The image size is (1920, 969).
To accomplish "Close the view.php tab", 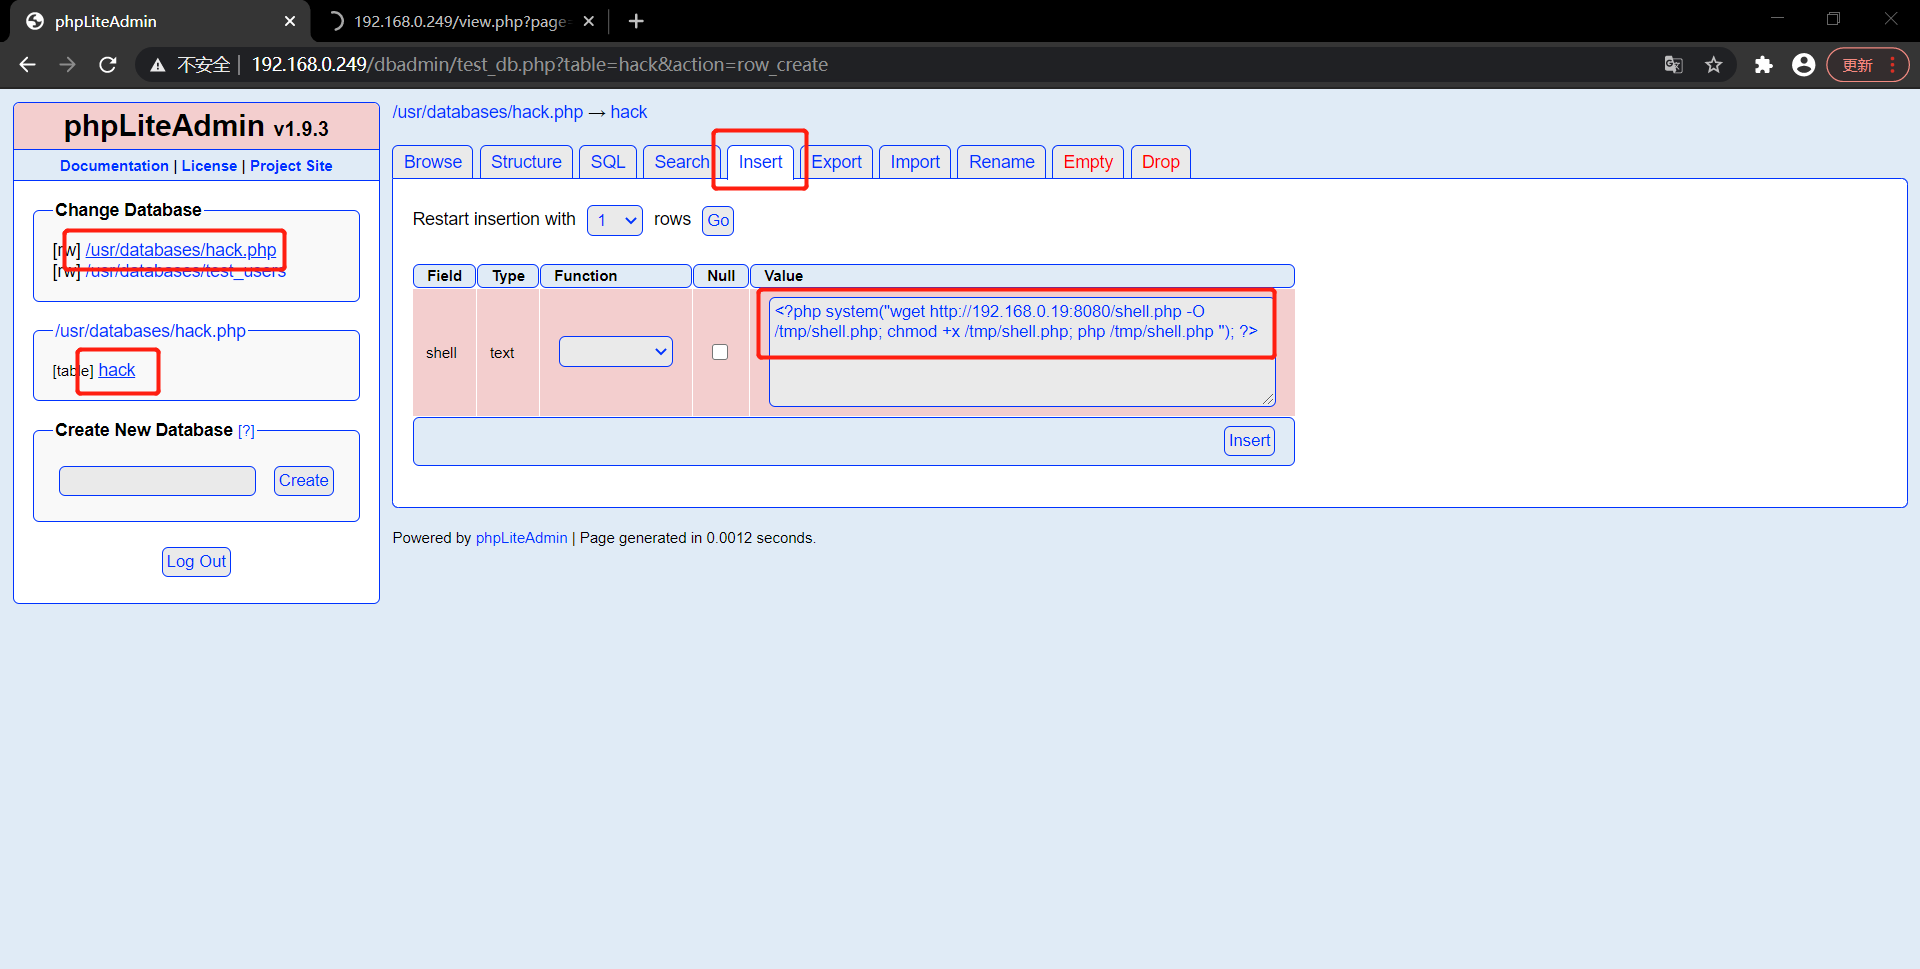I will (589, 21).
